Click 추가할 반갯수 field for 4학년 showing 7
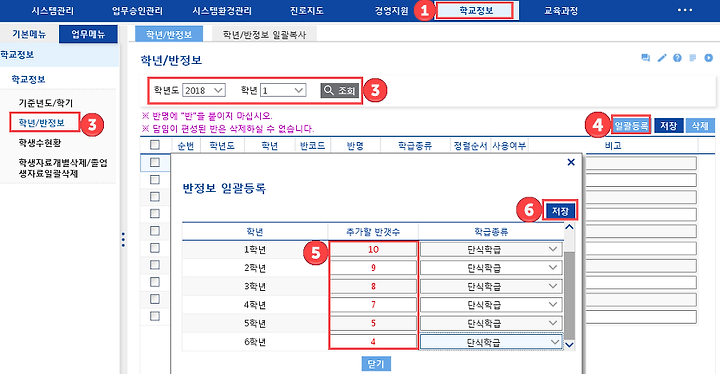The image size is (720, 374). click(x=373, y=305)
